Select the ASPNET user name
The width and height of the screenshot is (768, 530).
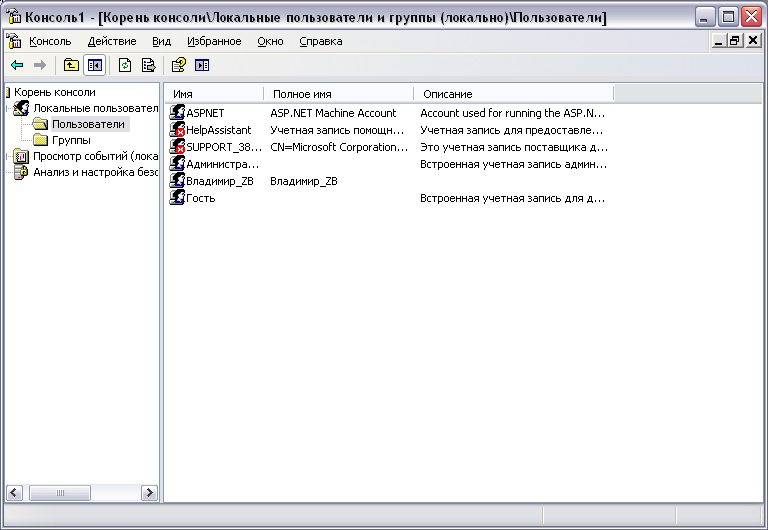[x=205, y=113]
